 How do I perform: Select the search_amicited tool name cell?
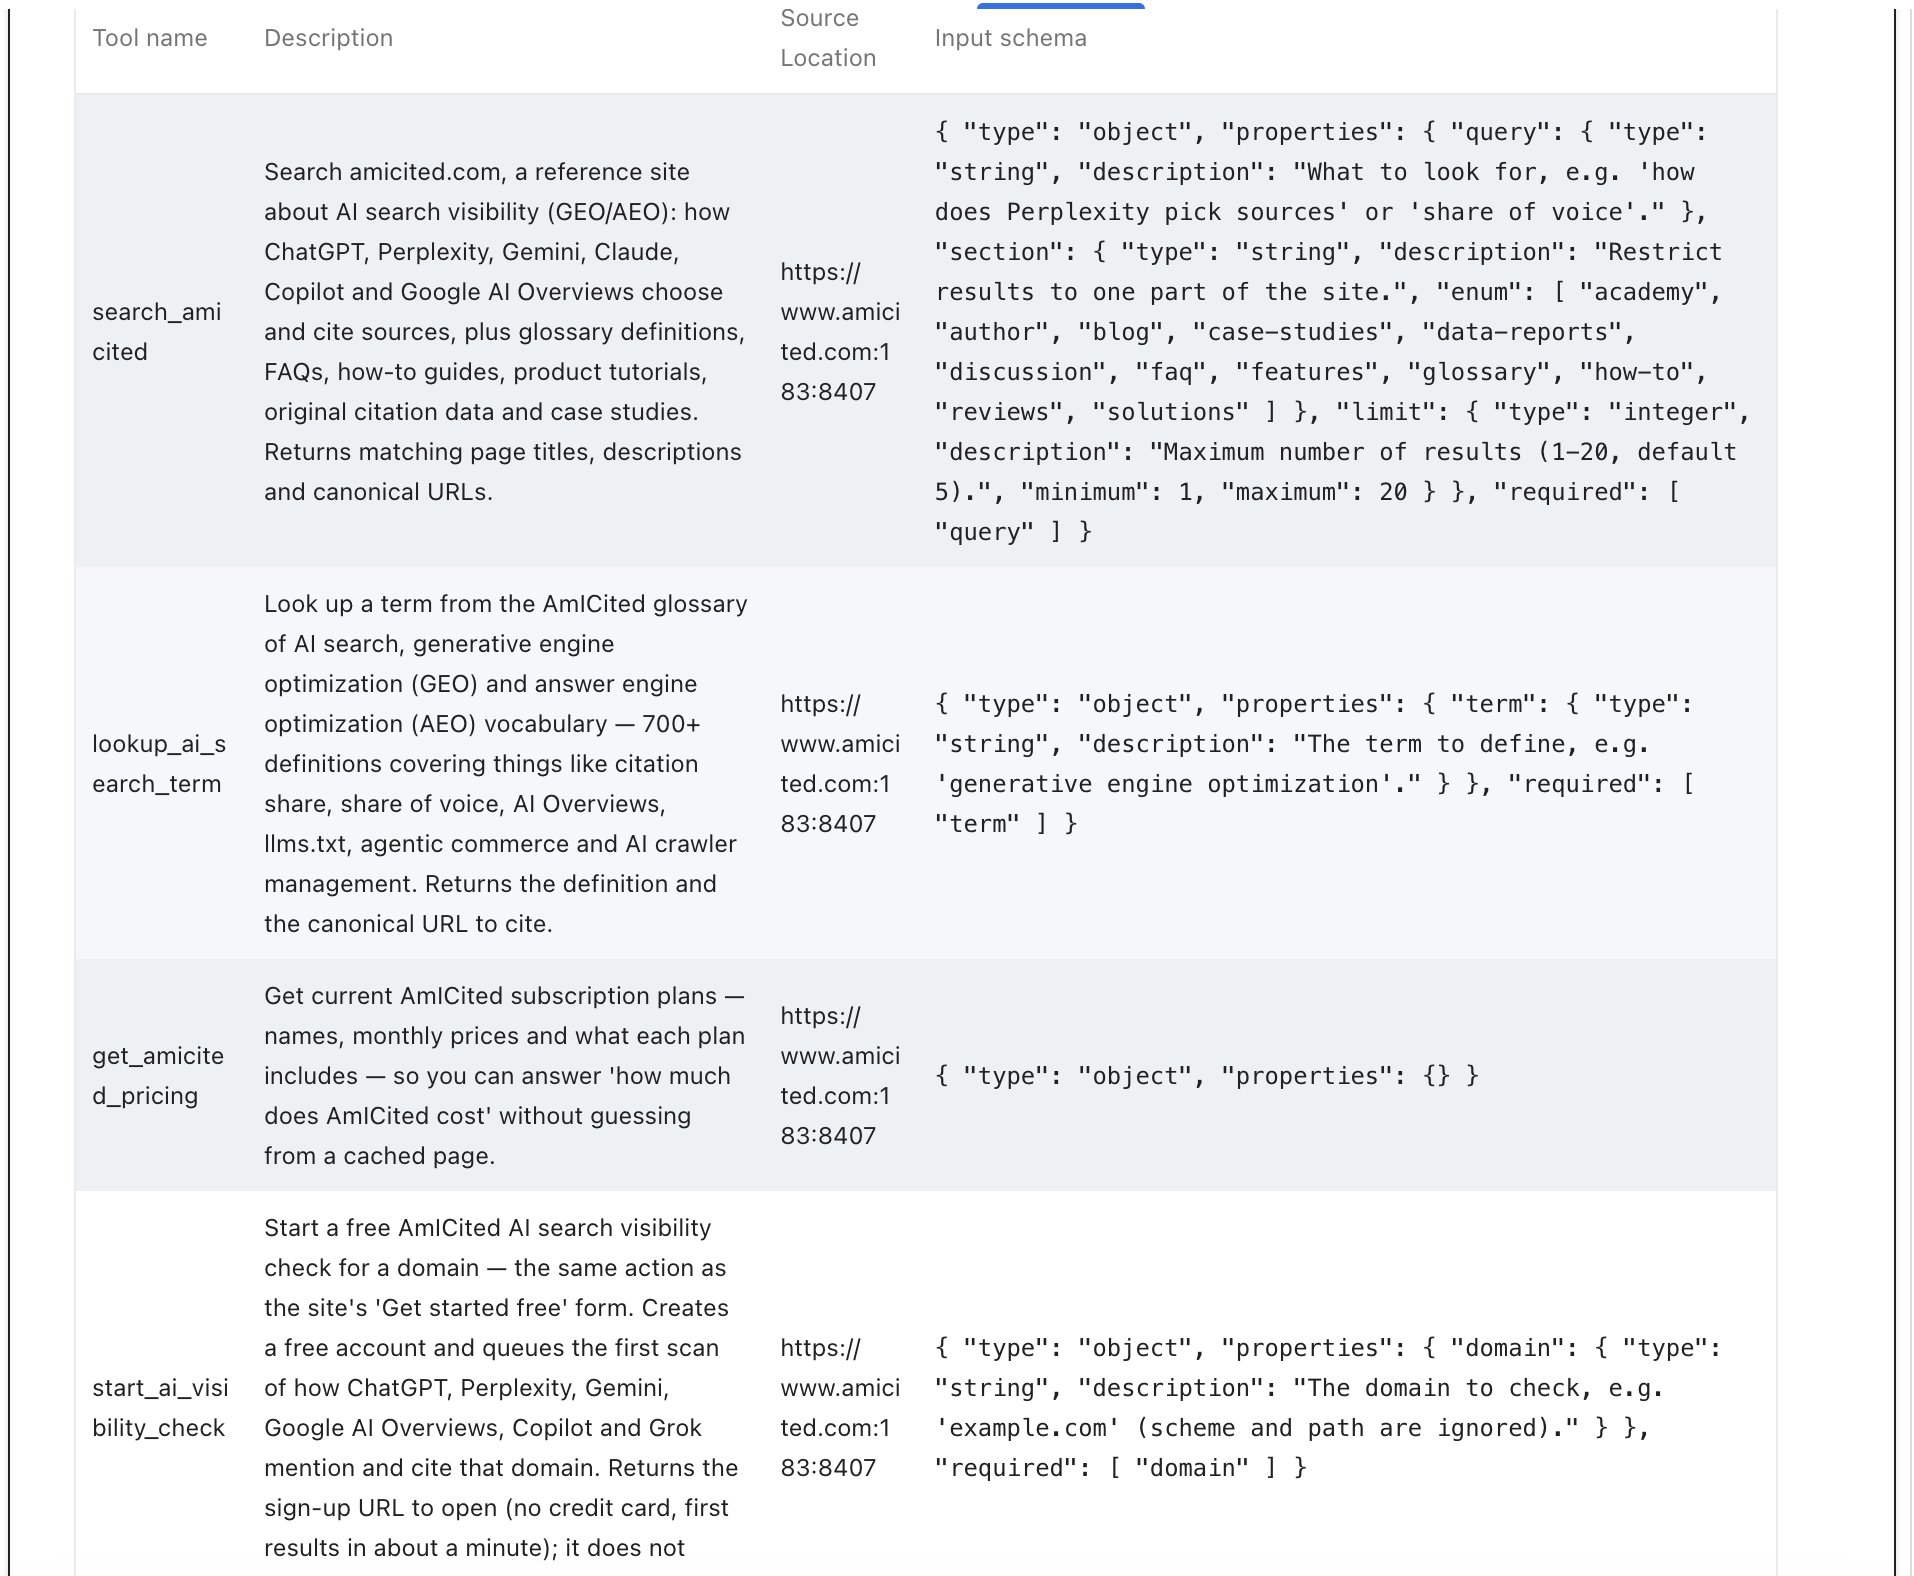point(157,332)
